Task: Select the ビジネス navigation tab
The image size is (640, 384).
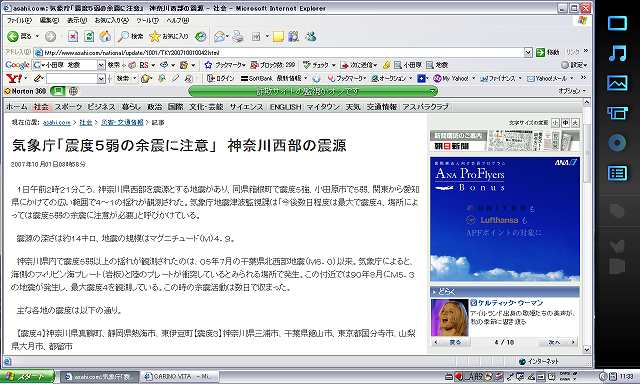Action: 101,107
